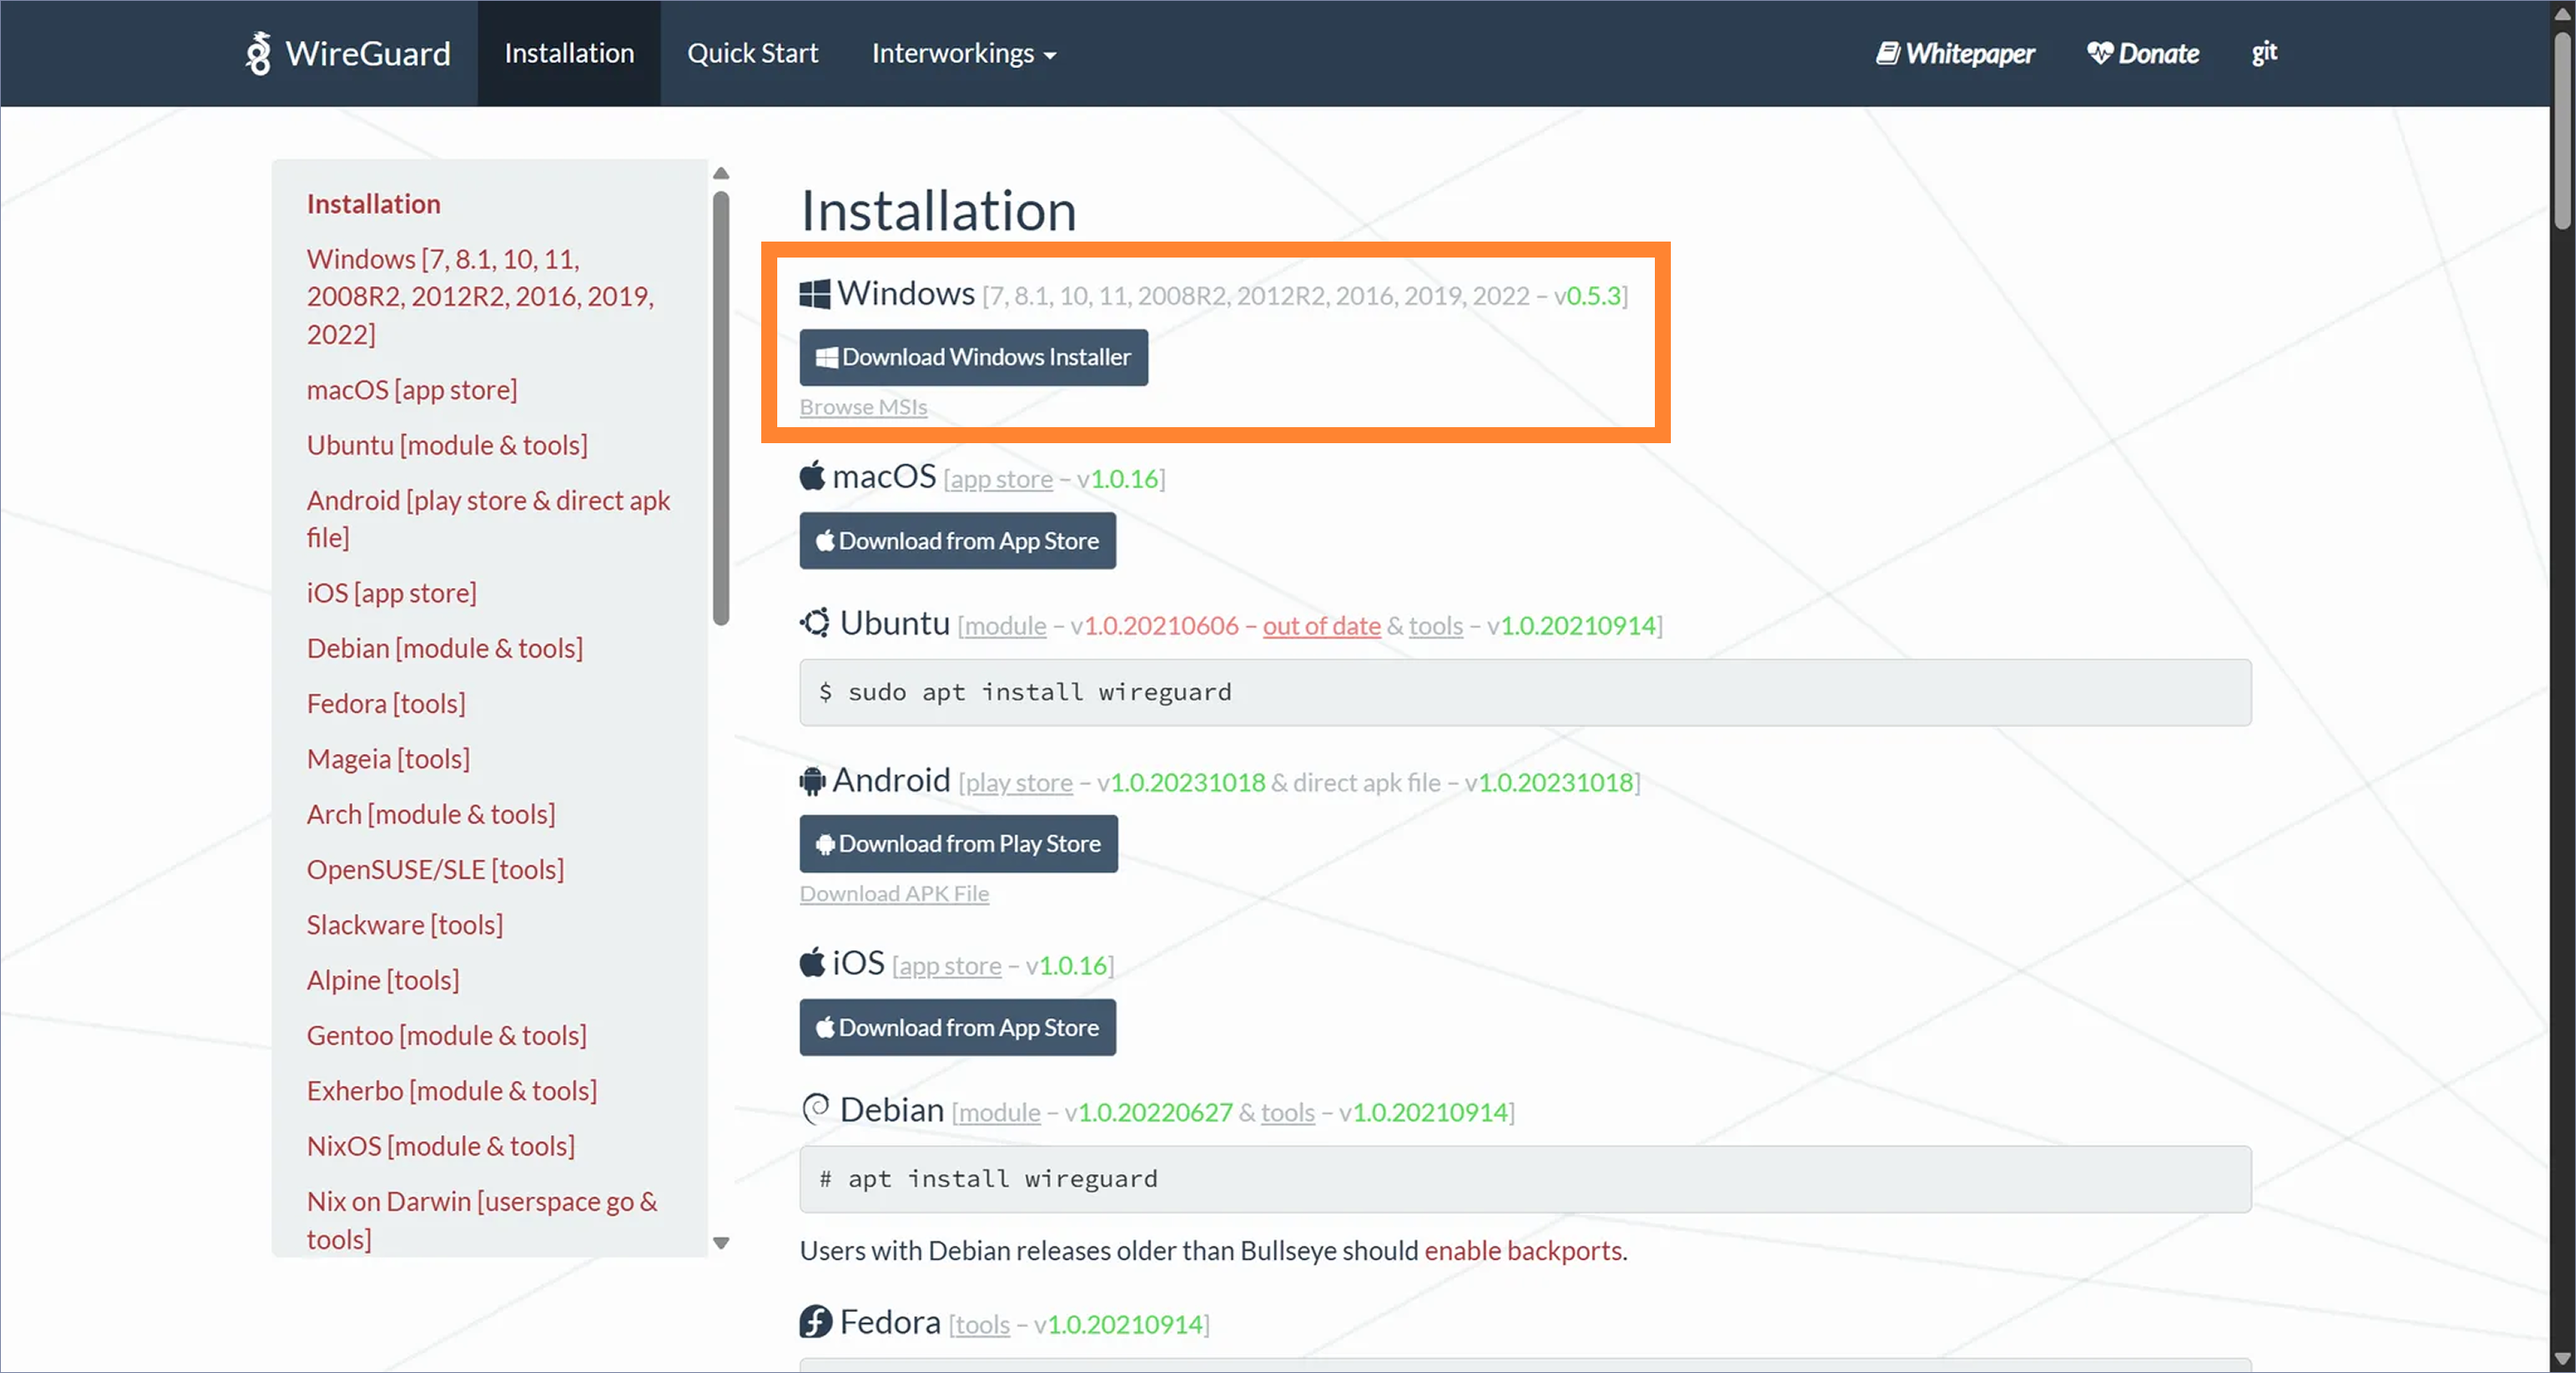Click the Ubuntu logo icon beside Ubuntu heading
2576x1373 pixels.
point(815,623)
